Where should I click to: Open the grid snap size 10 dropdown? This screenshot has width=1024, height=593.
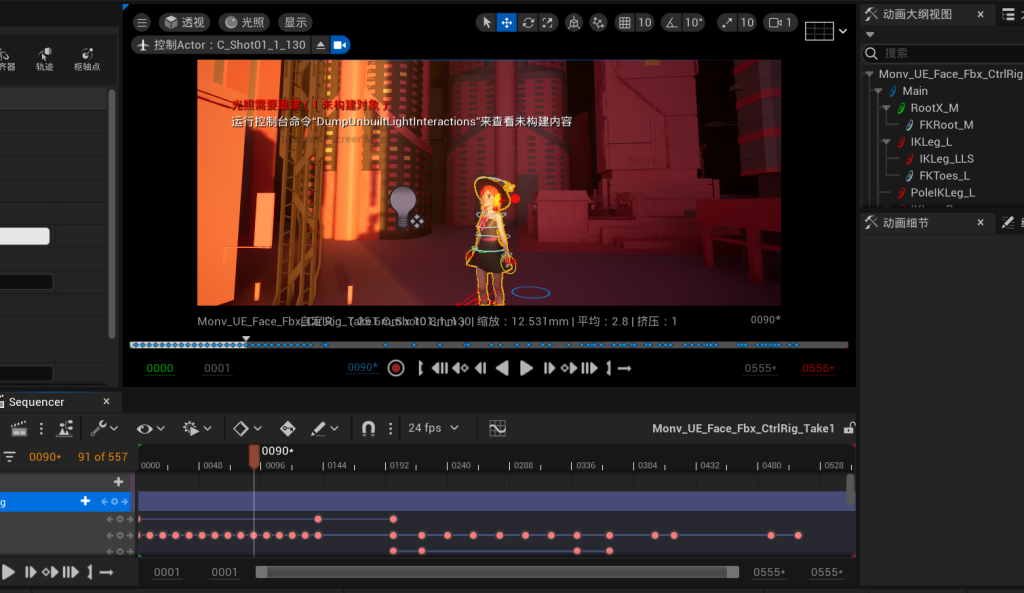tap(645, 23)
